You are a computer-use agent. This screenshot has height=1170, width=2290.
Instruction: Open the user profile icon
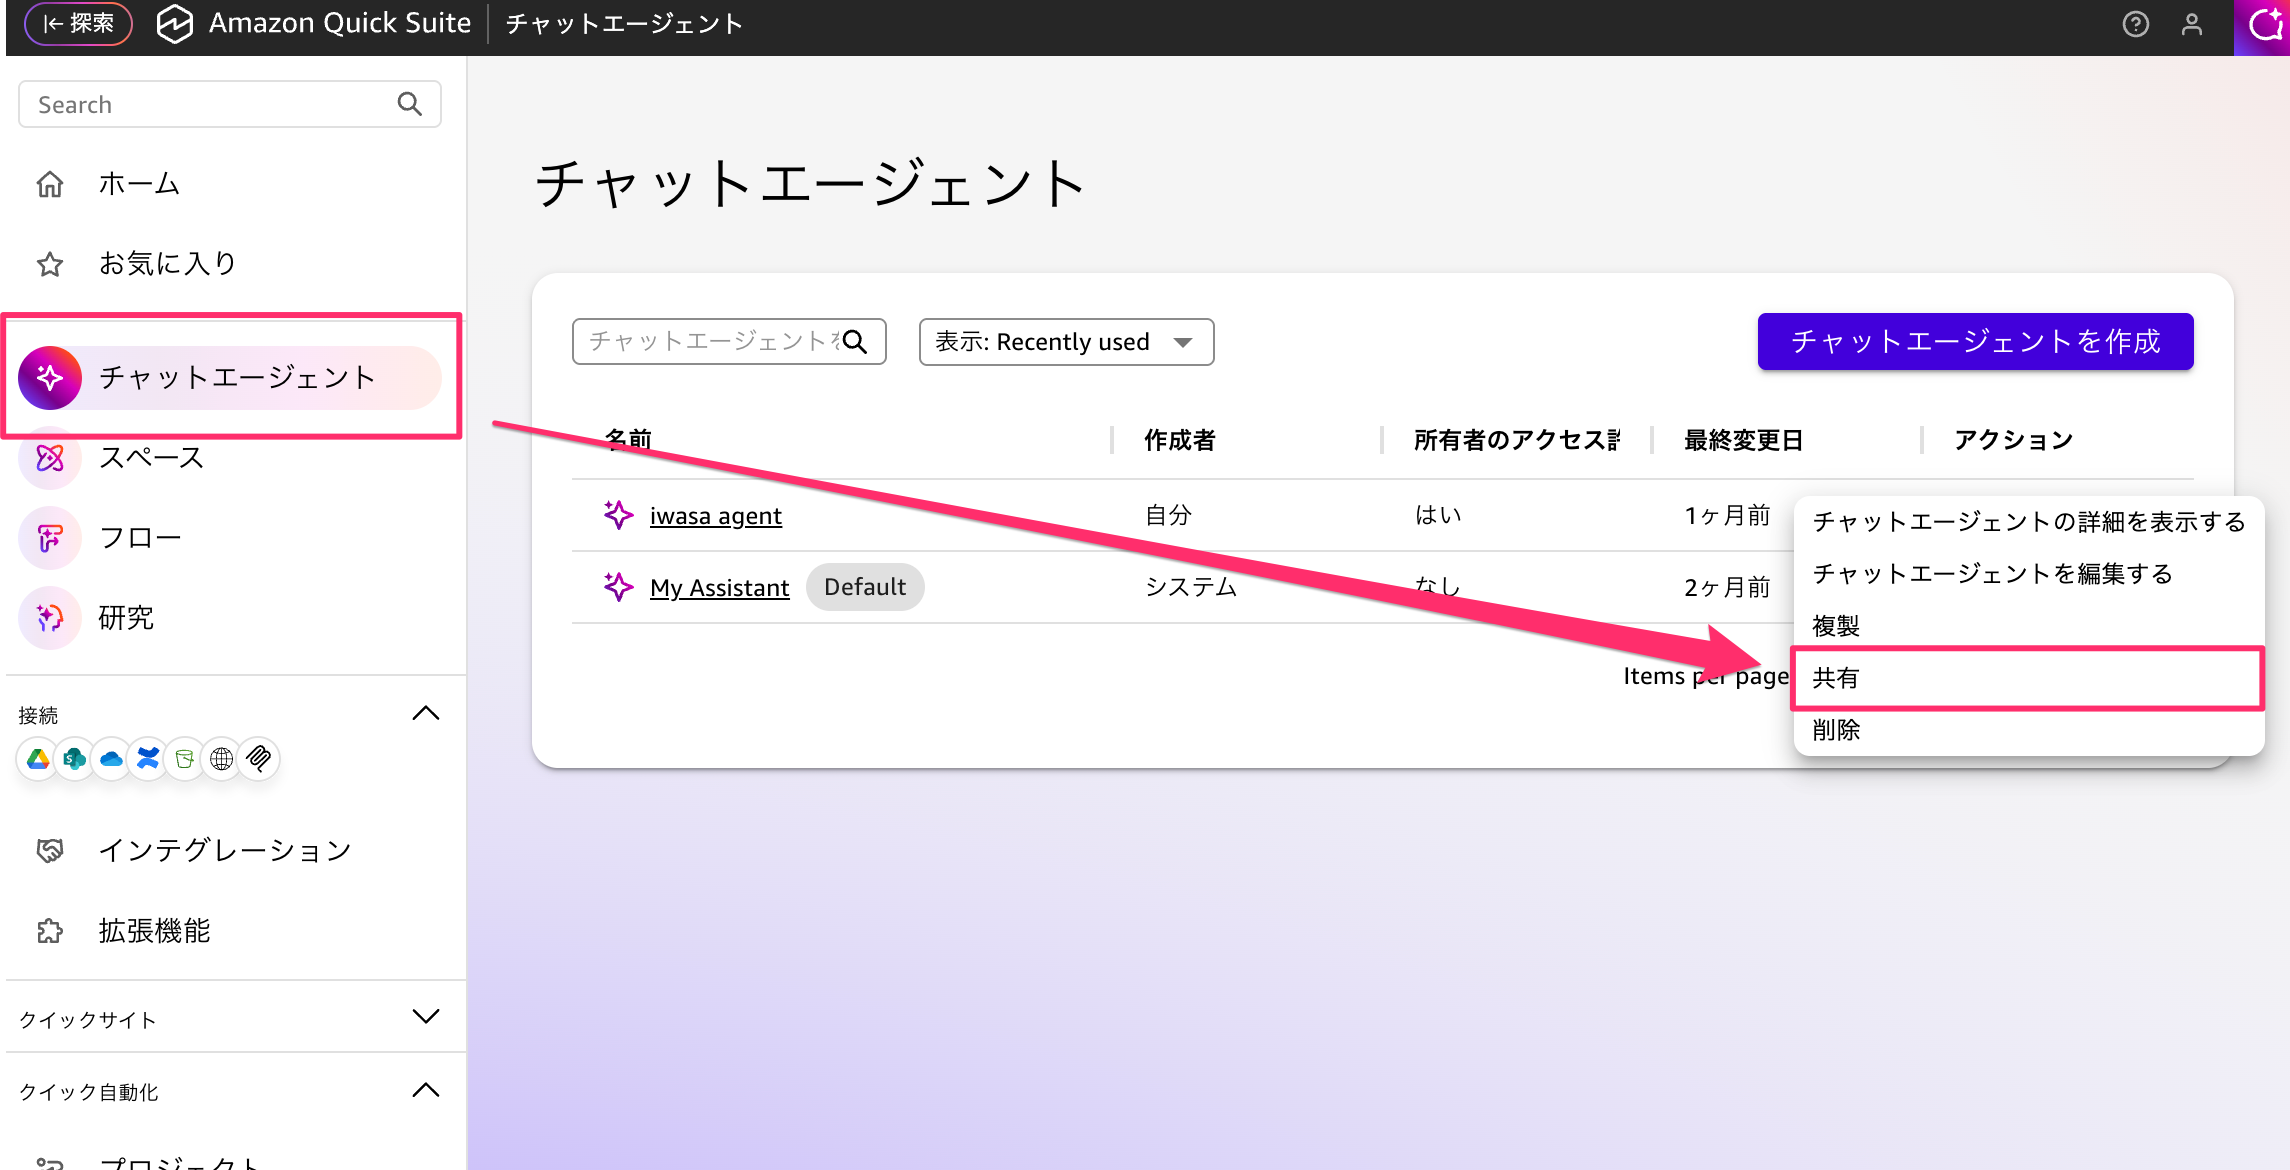point(2192,24)
